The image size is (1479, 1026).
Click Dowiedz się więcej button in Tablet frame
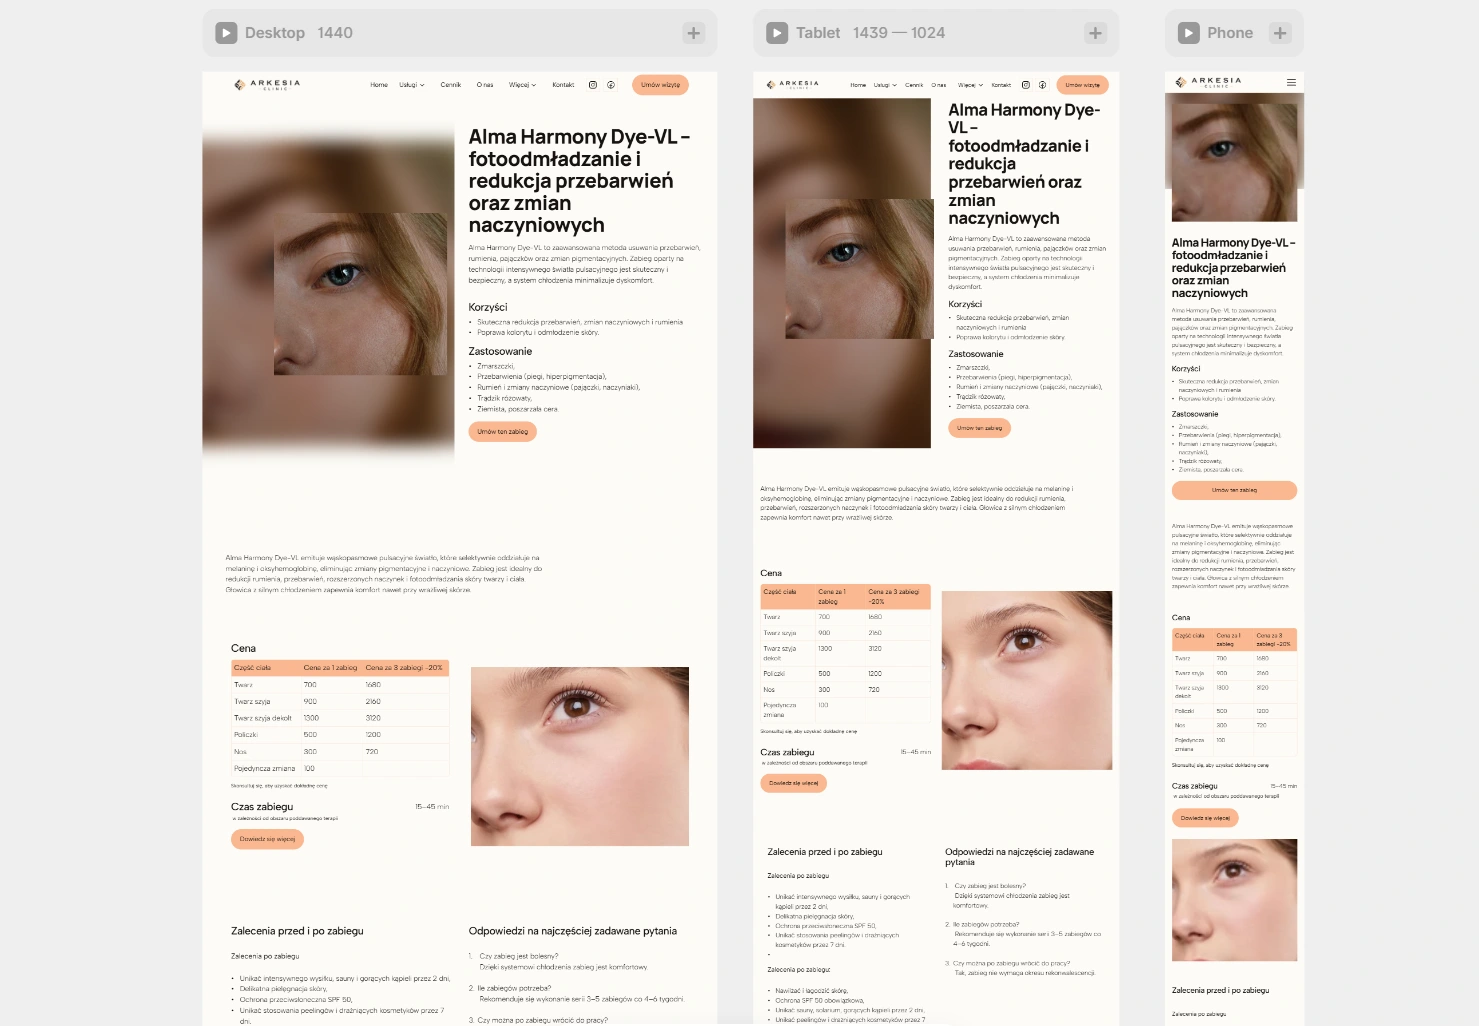pyautogui.click(x=793, y=783)
